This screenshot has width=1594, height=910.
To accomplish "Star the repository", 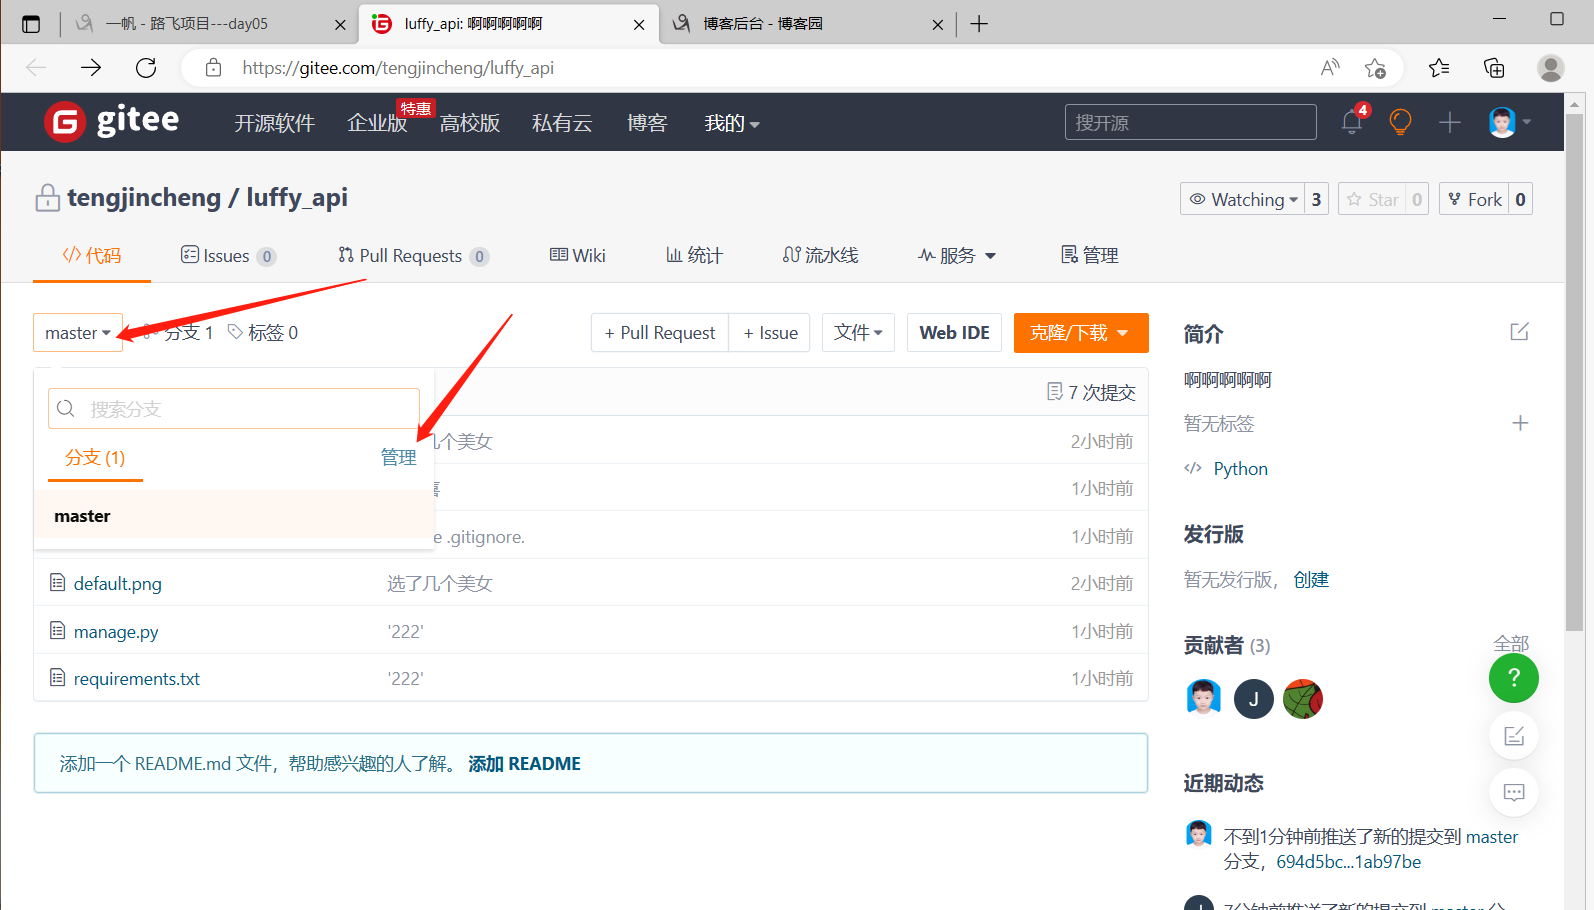I will 1373,199.
